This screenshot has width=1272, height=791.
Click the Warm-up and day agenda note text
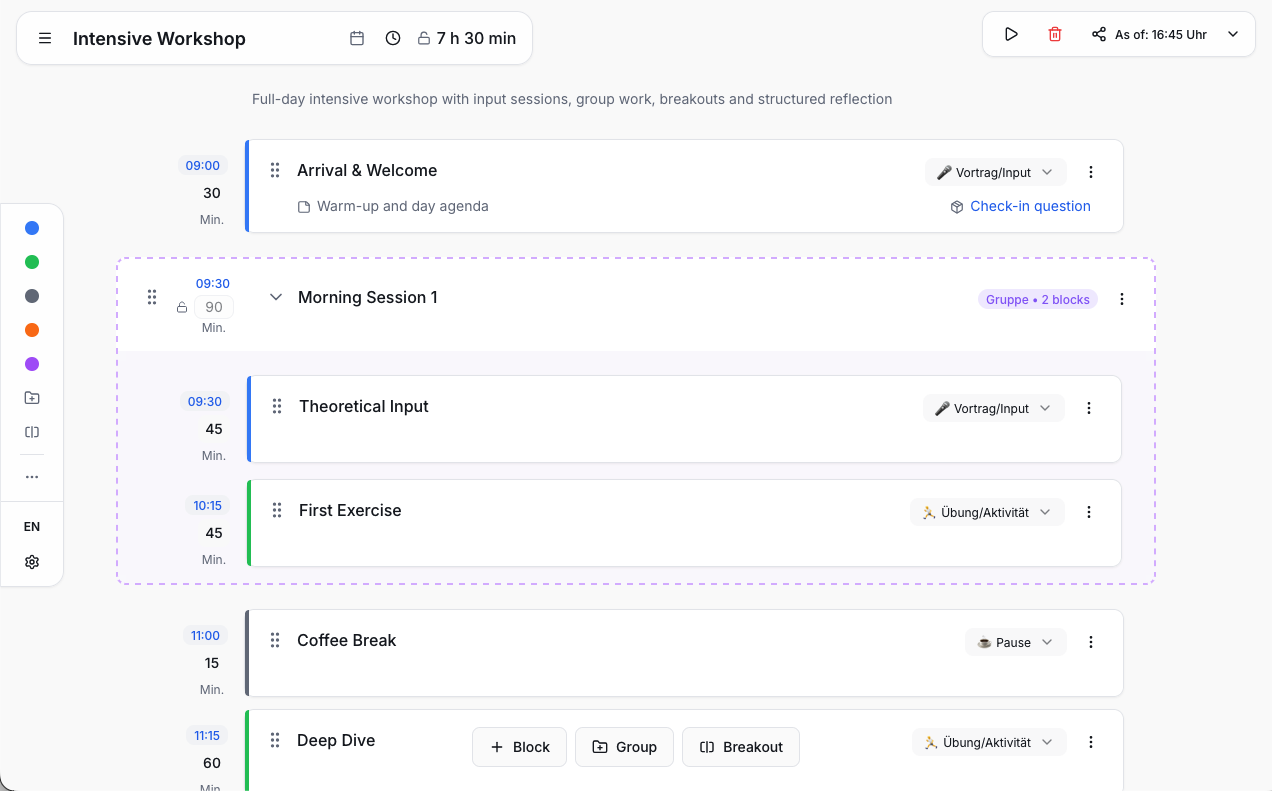[403, 206]
